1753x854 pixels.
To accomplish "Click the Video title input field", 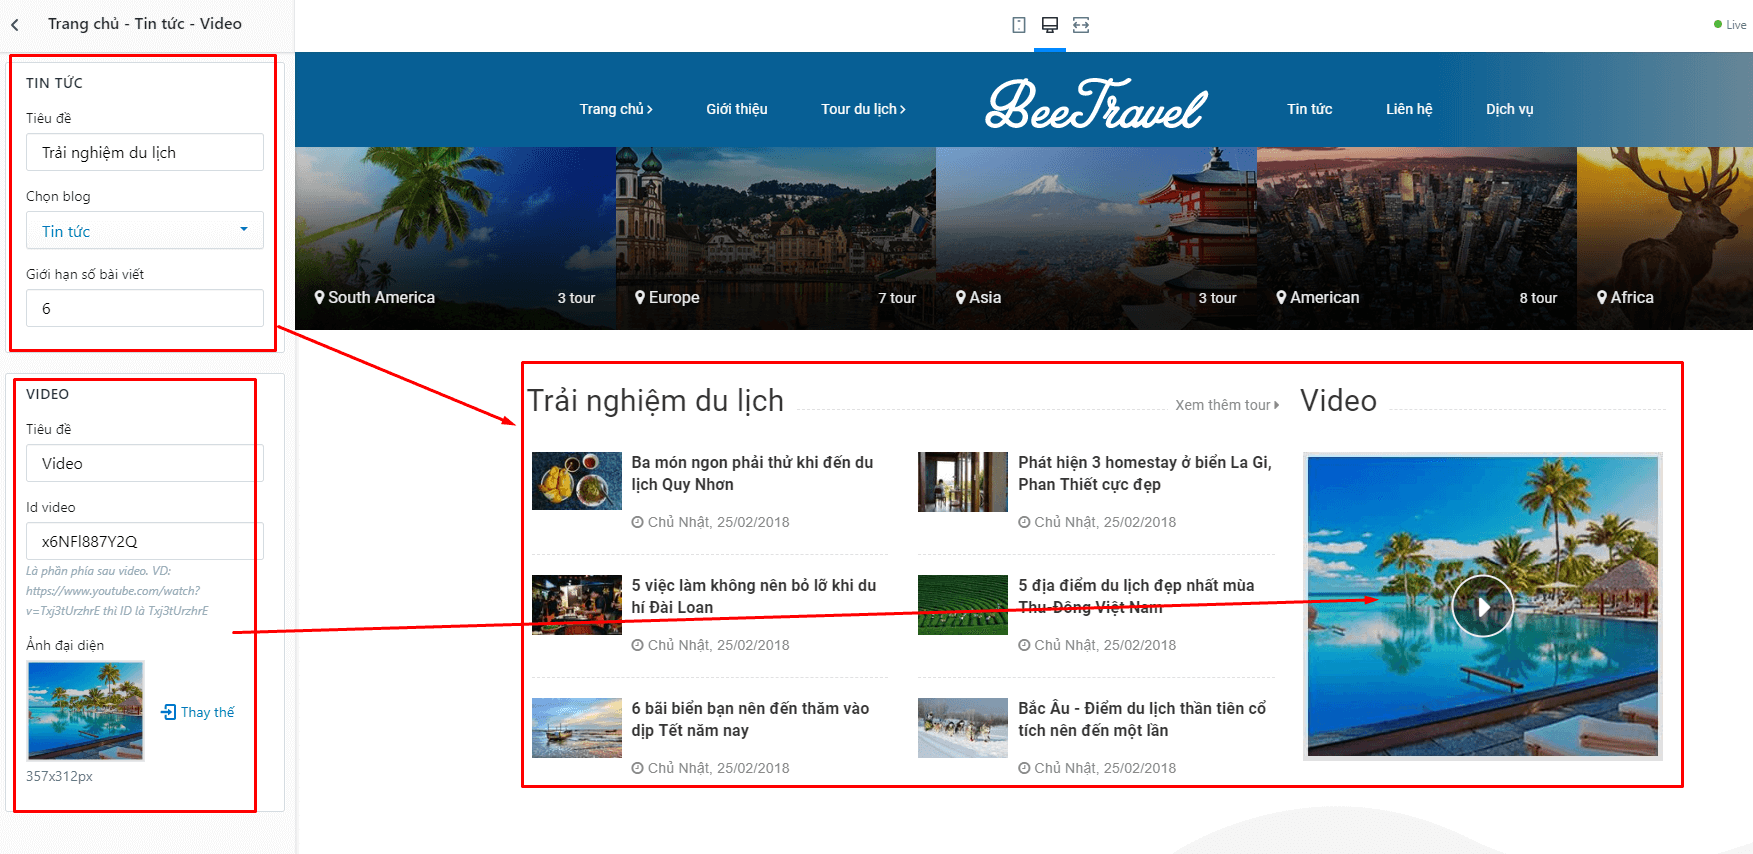I will [145, 463].
